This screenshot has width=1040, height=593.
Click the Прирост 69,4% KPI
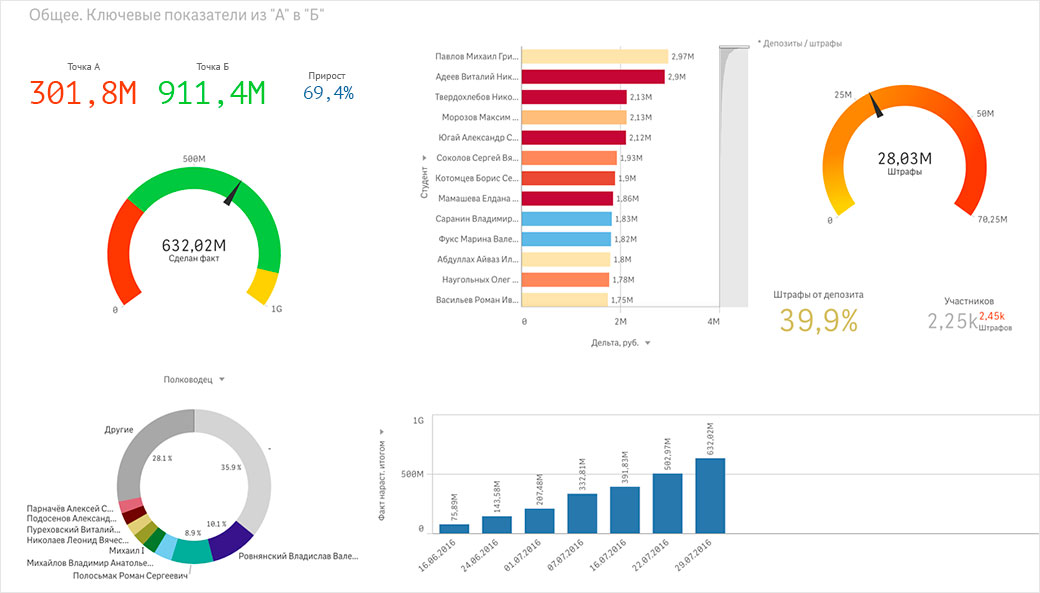[x=328, y=93]
